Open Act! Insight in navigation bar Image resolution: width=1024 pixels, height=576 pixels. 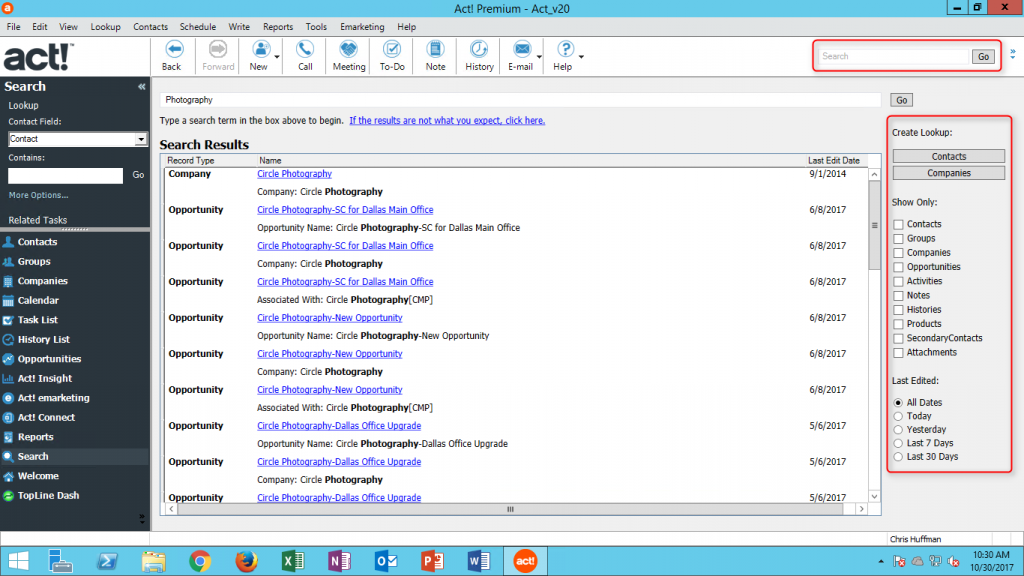pyautogui.click(x=44, y=378)
